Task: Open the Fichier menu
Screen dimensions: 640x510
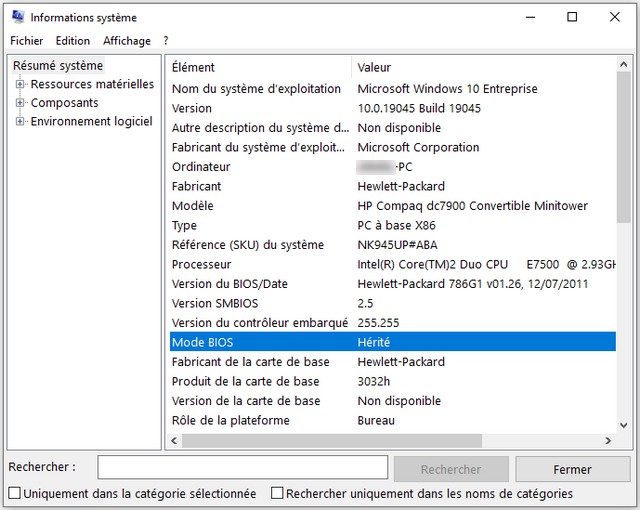Action: (27, 41)
